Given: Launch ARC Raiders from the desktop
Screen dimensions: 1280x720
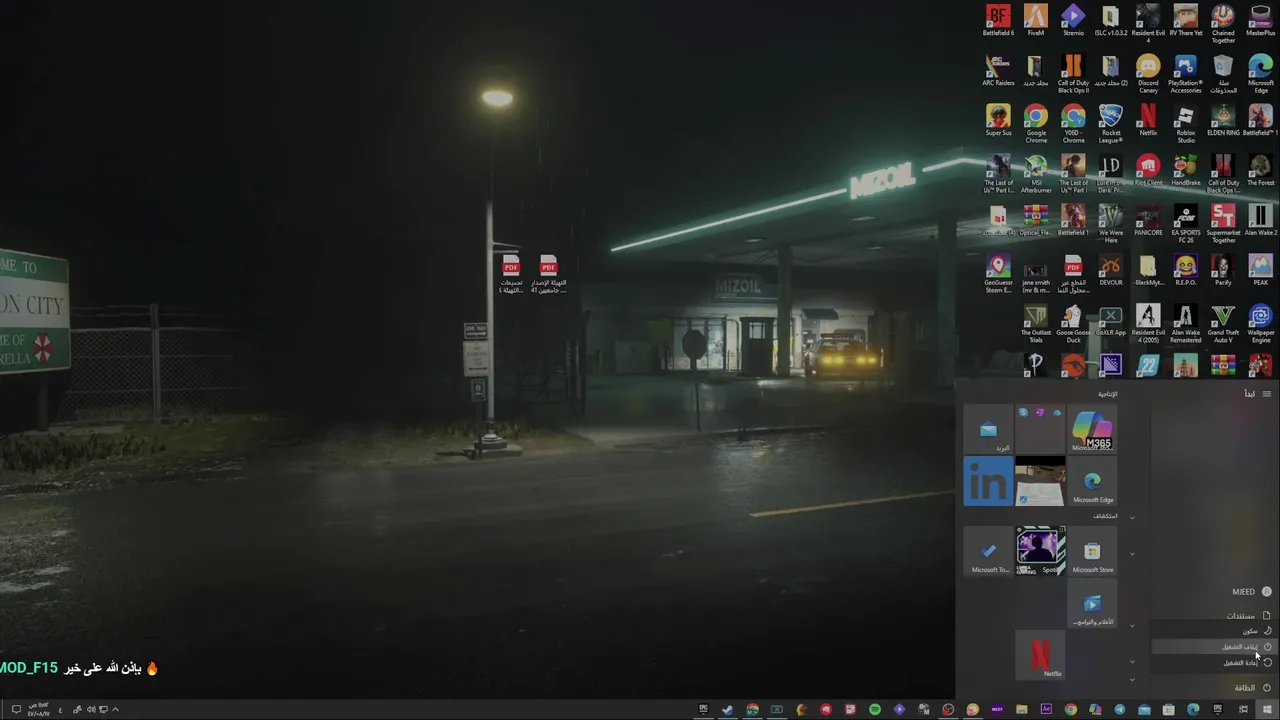Looking at the screenshot, I should click(998, 70).
